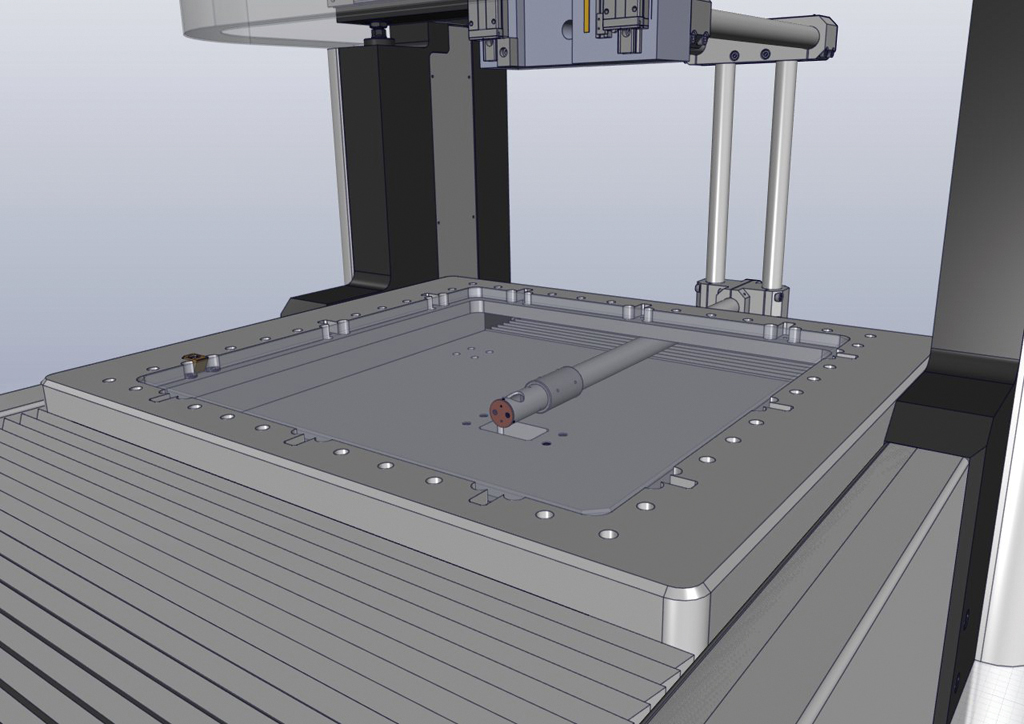Select the brass fitting on plate's left edge

(x=192, y=362)
